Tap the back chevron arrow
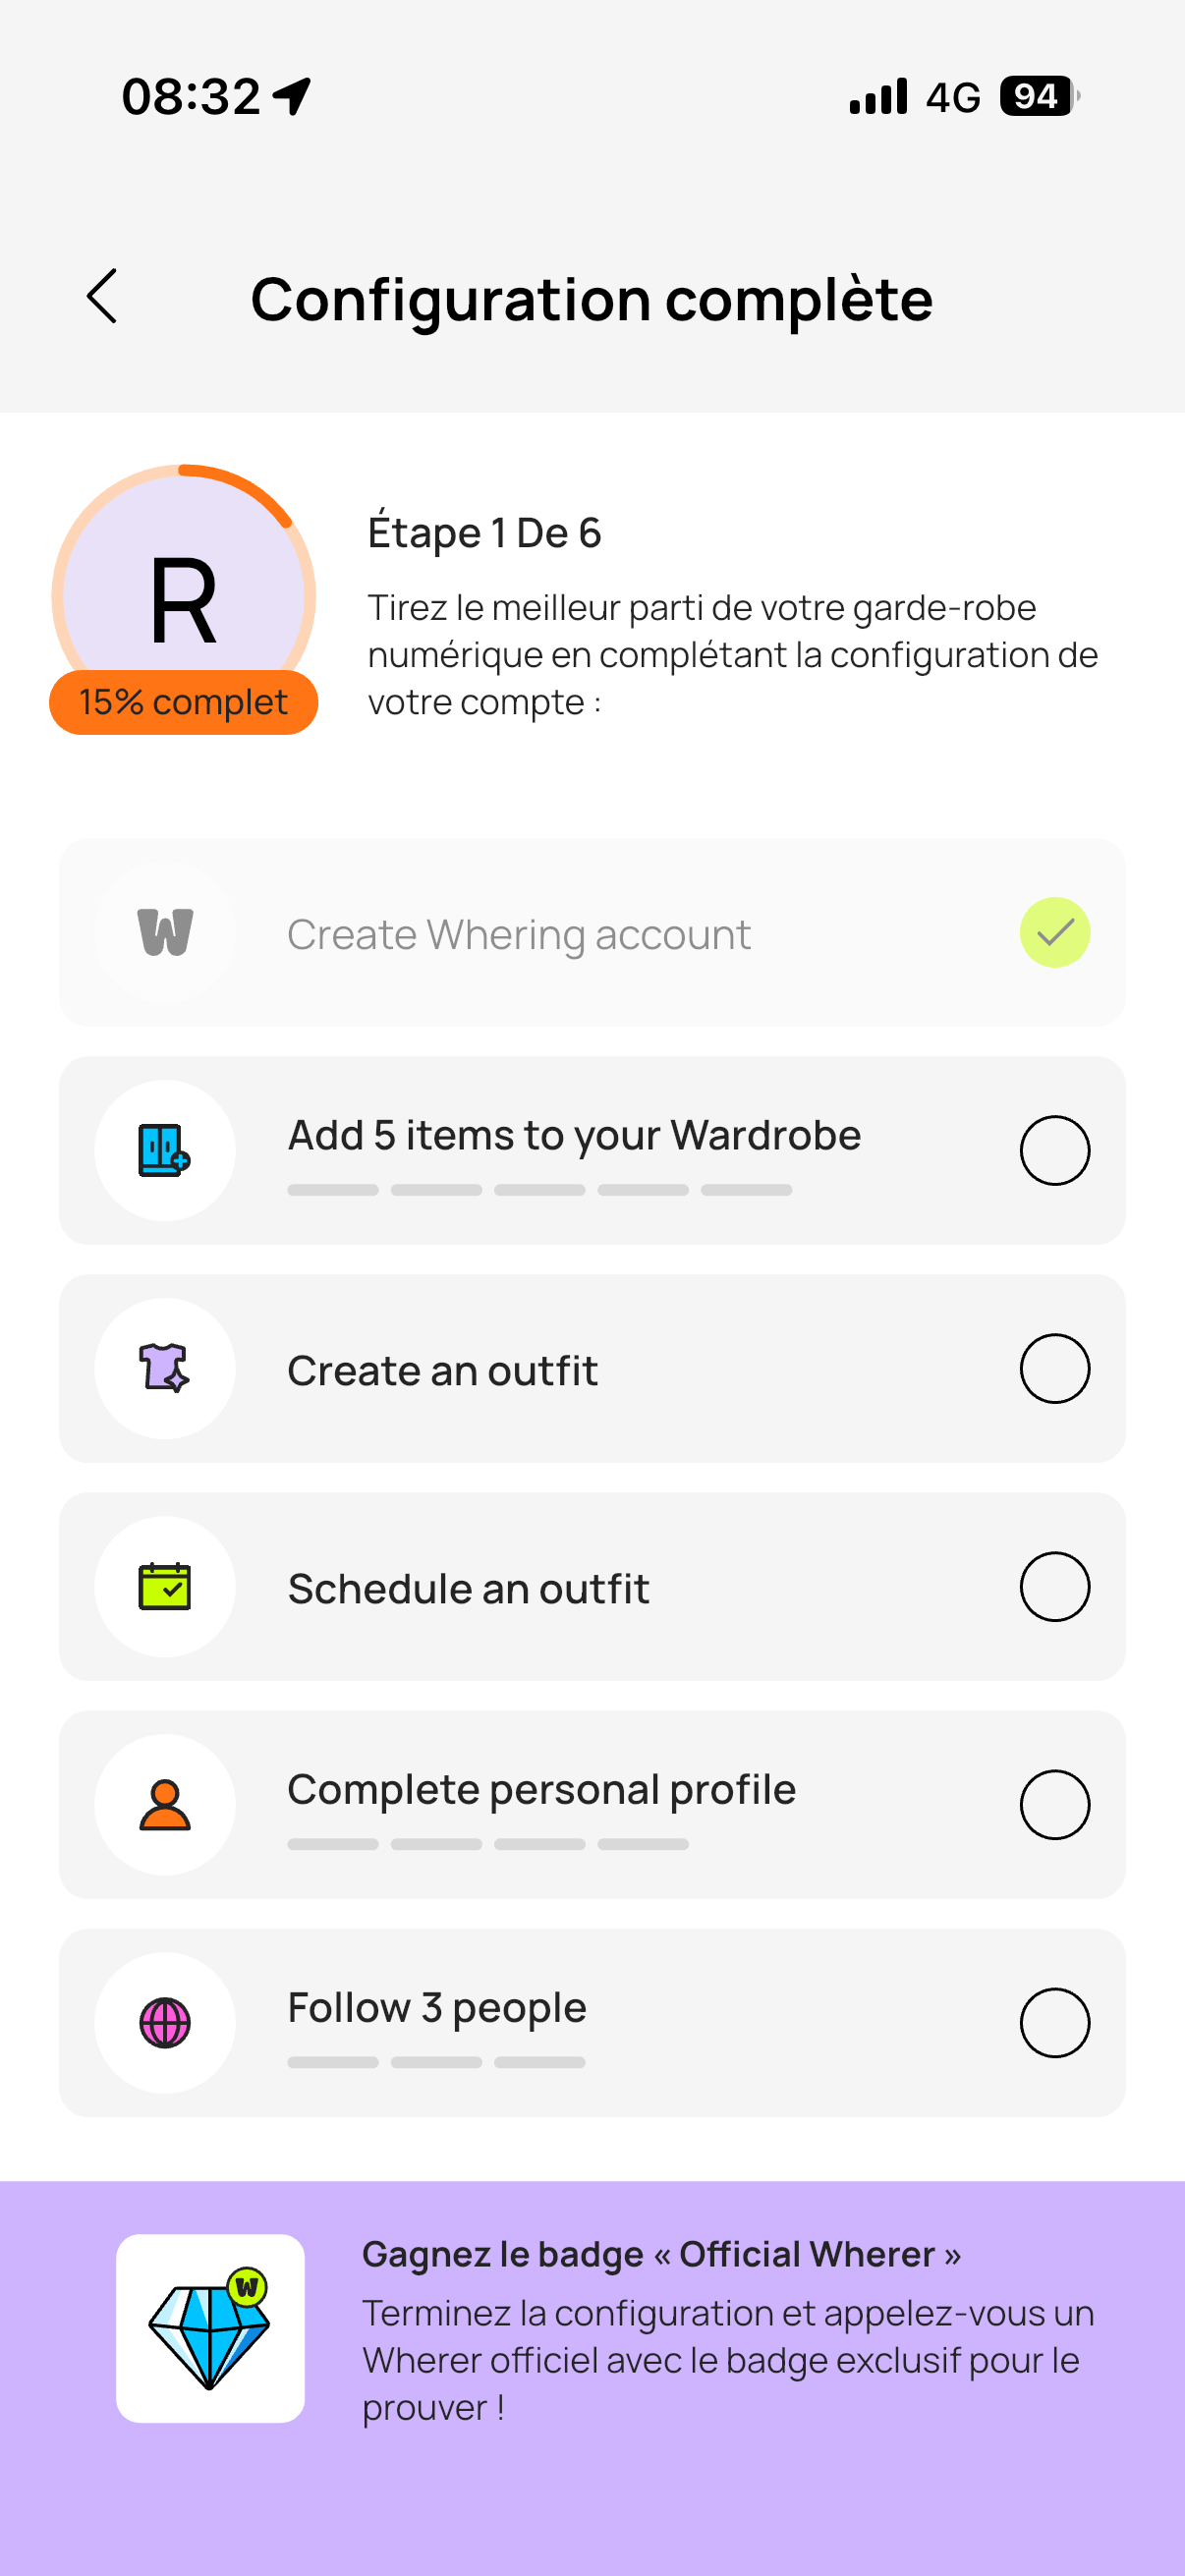1185x2576 pixels. coord(102,296)
